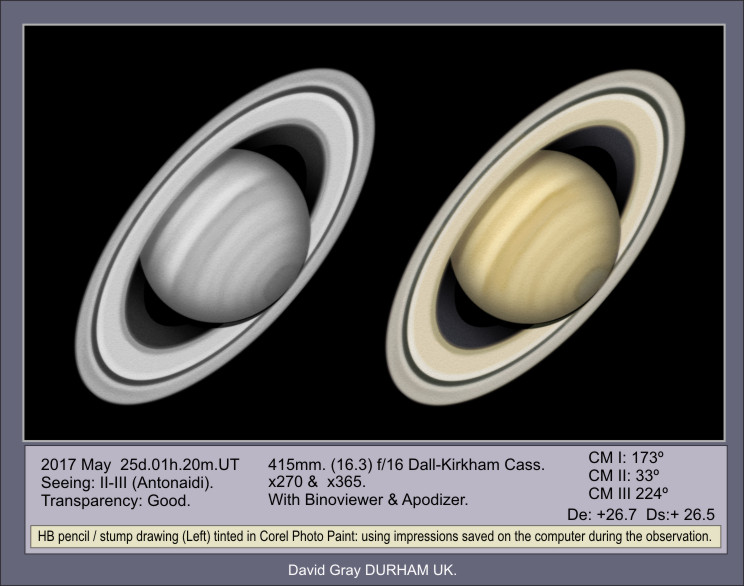The width and height of the screenshot is (744, 586).
Task: Click the "David Gray DURHAM UK." credit
Action: coord(372,570)
